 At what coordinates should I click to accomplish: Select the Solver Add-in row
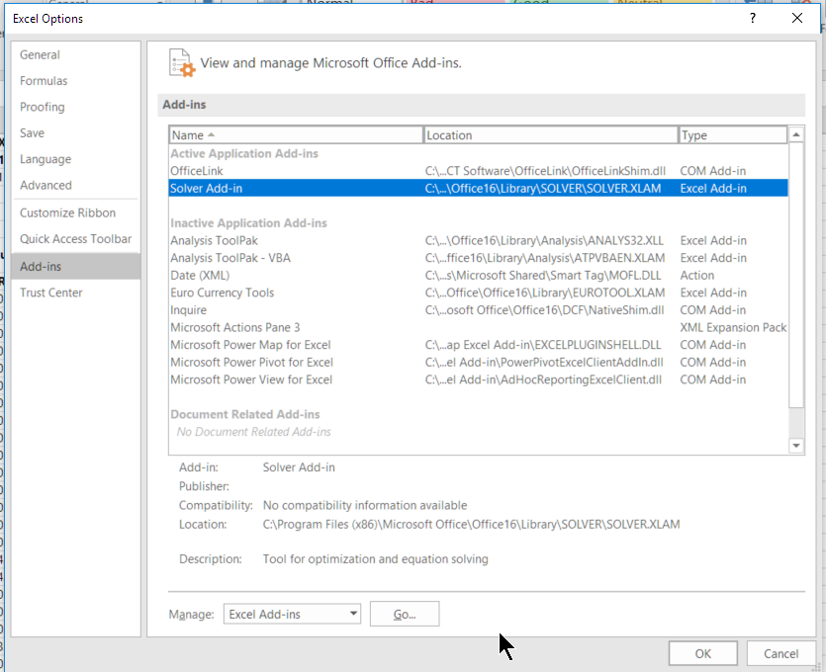(478, 189)
